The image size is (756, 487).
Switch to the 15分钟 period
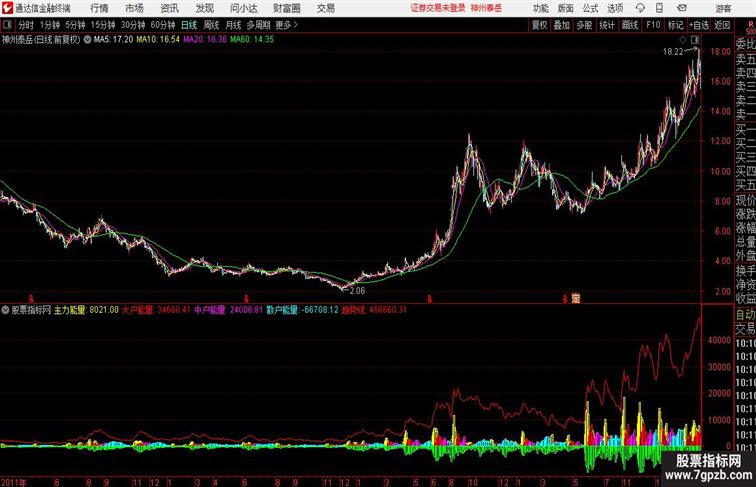(103, 25)
